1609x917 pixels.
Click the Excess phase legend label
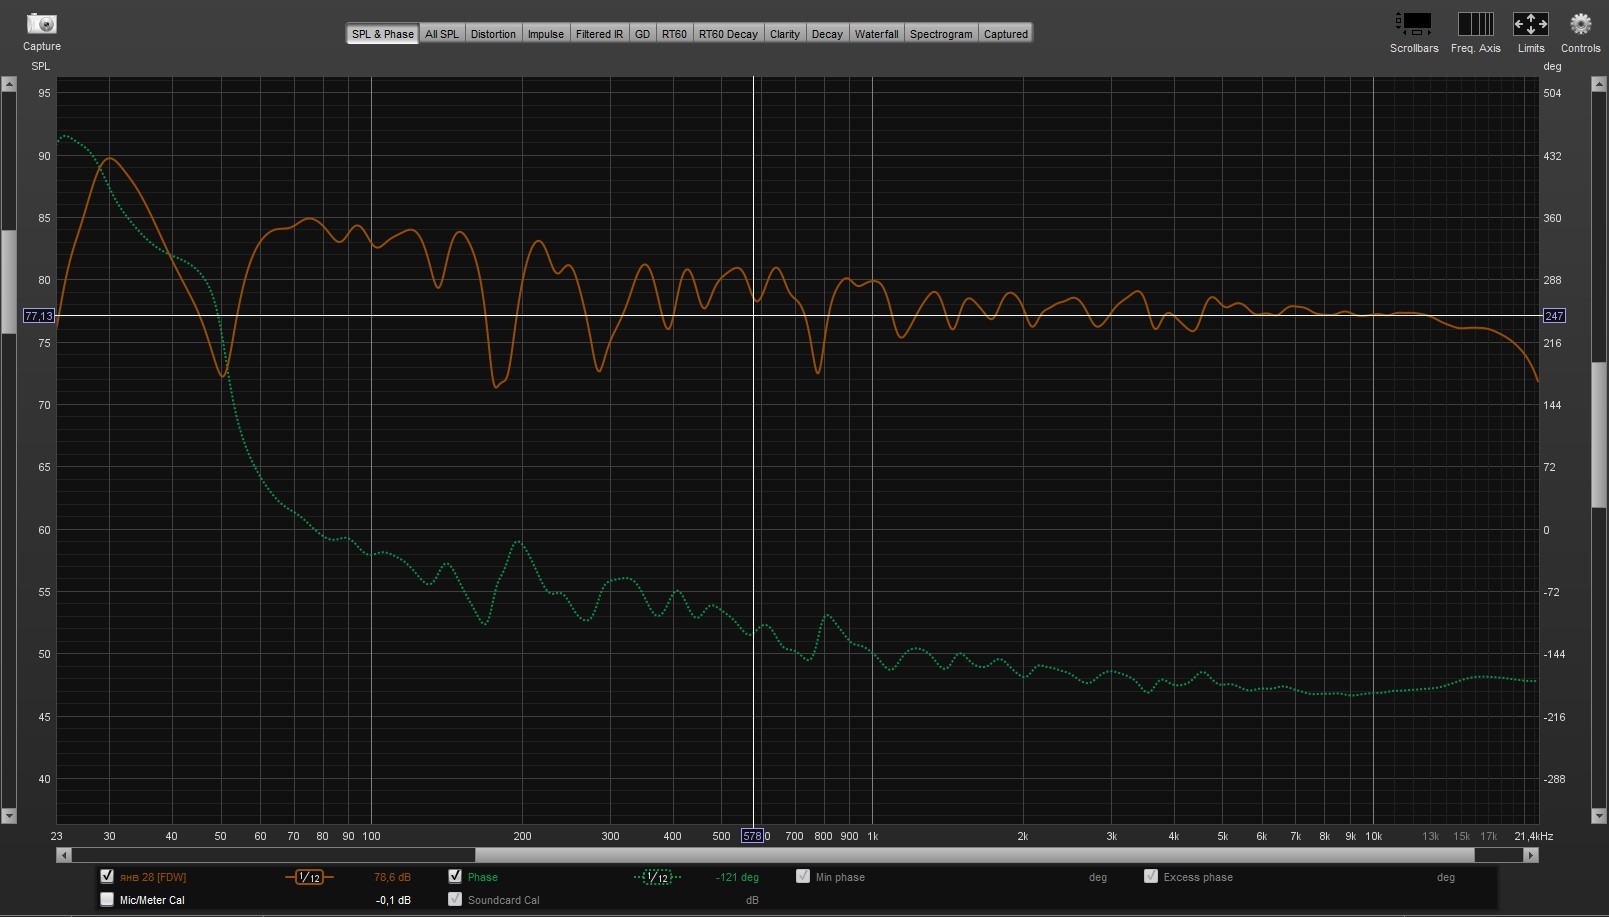(1198, 877)
